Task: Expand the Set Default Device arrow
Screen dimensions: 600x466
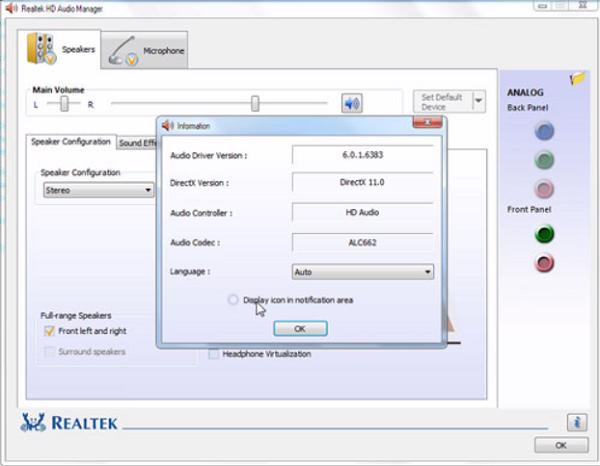Action: 478,102
